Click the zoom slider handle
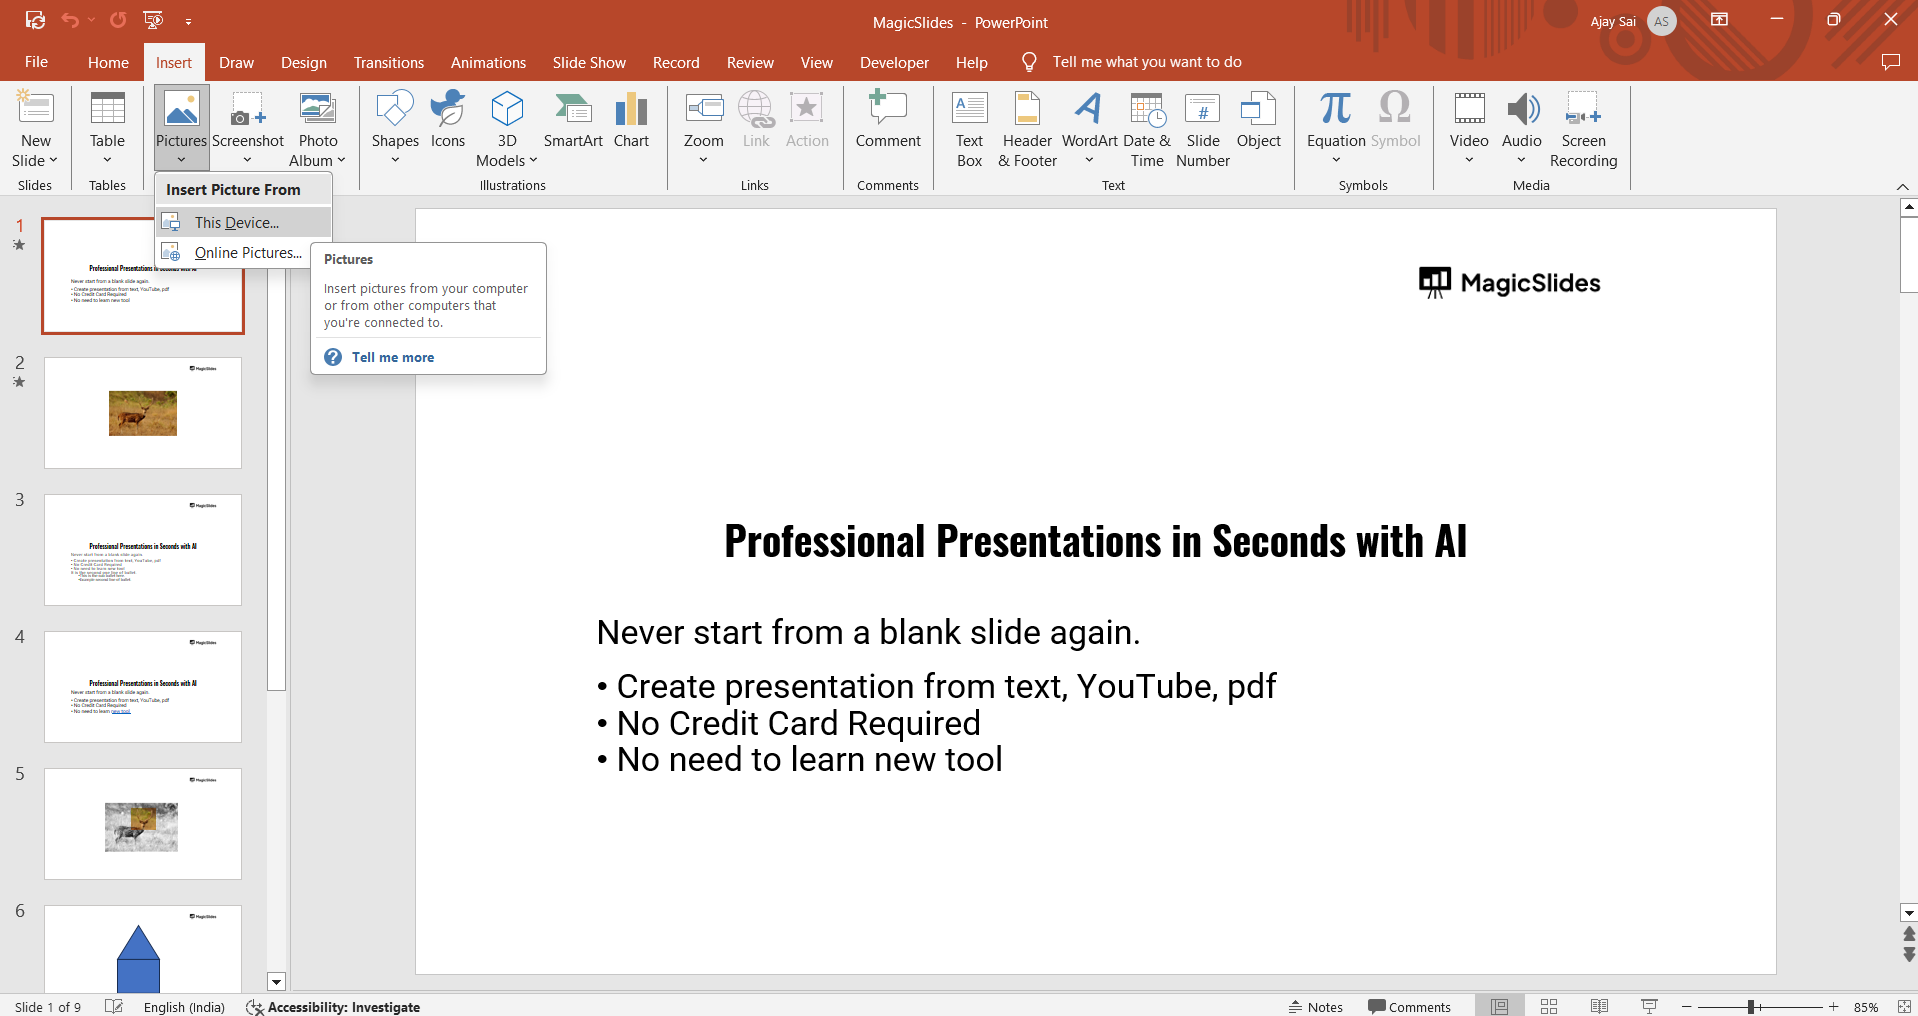This screenshot has width=1918, height=1016. 1751,1007
